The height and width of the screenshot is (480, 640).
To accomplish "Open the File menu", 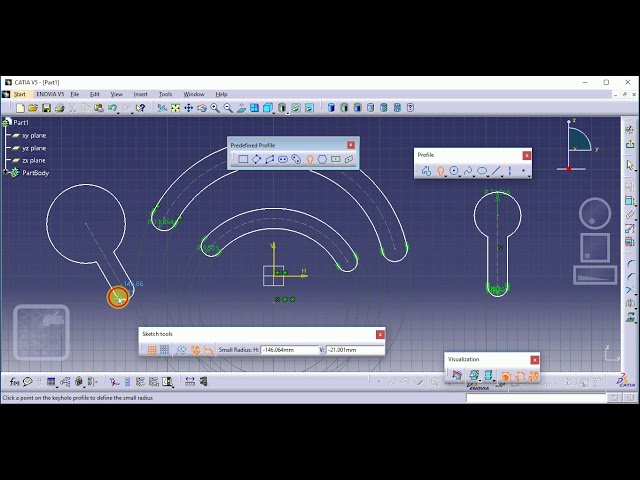I will (75, 94).
